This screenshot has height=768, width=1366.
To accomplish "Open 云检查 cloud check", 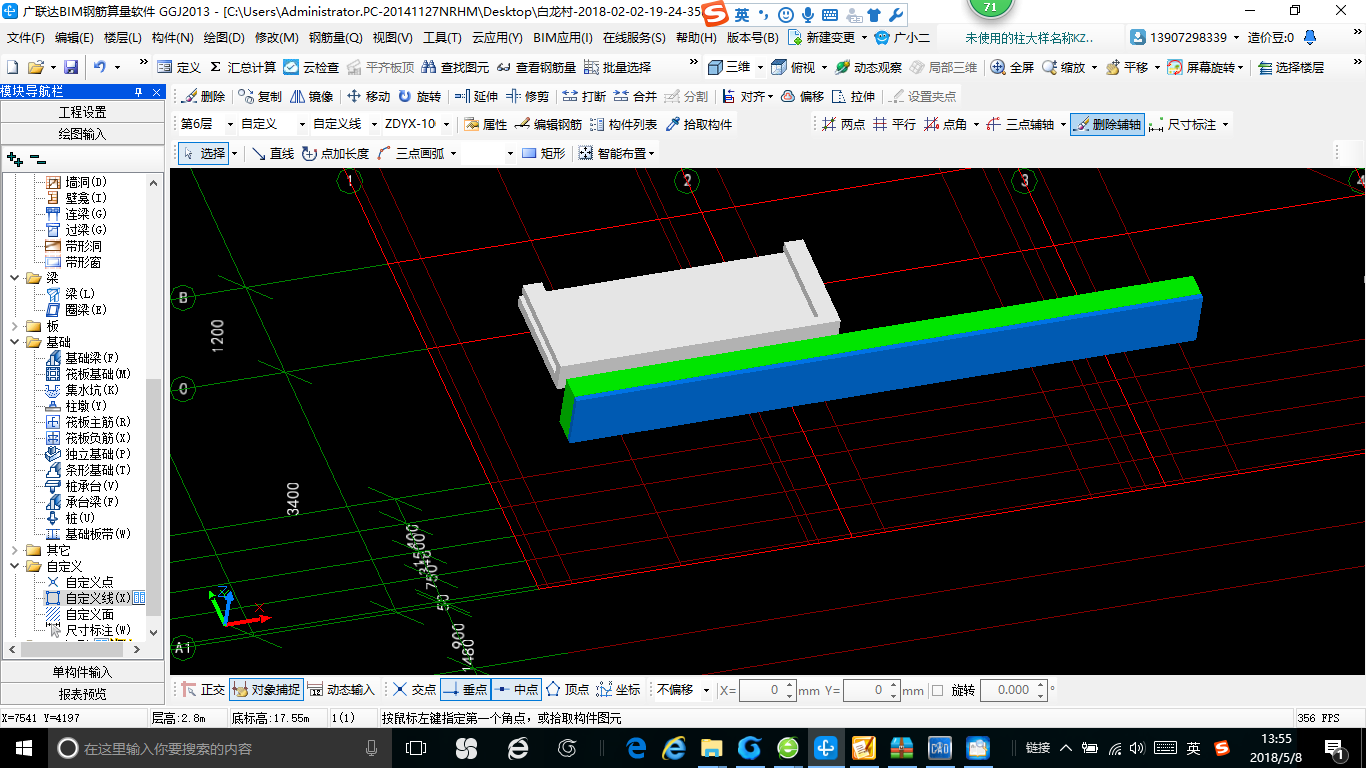I will pyautogui.click(x=311, y=67).
